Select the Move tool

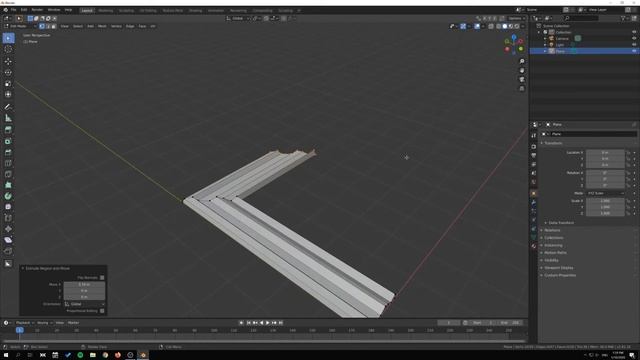tap(8, 62)
